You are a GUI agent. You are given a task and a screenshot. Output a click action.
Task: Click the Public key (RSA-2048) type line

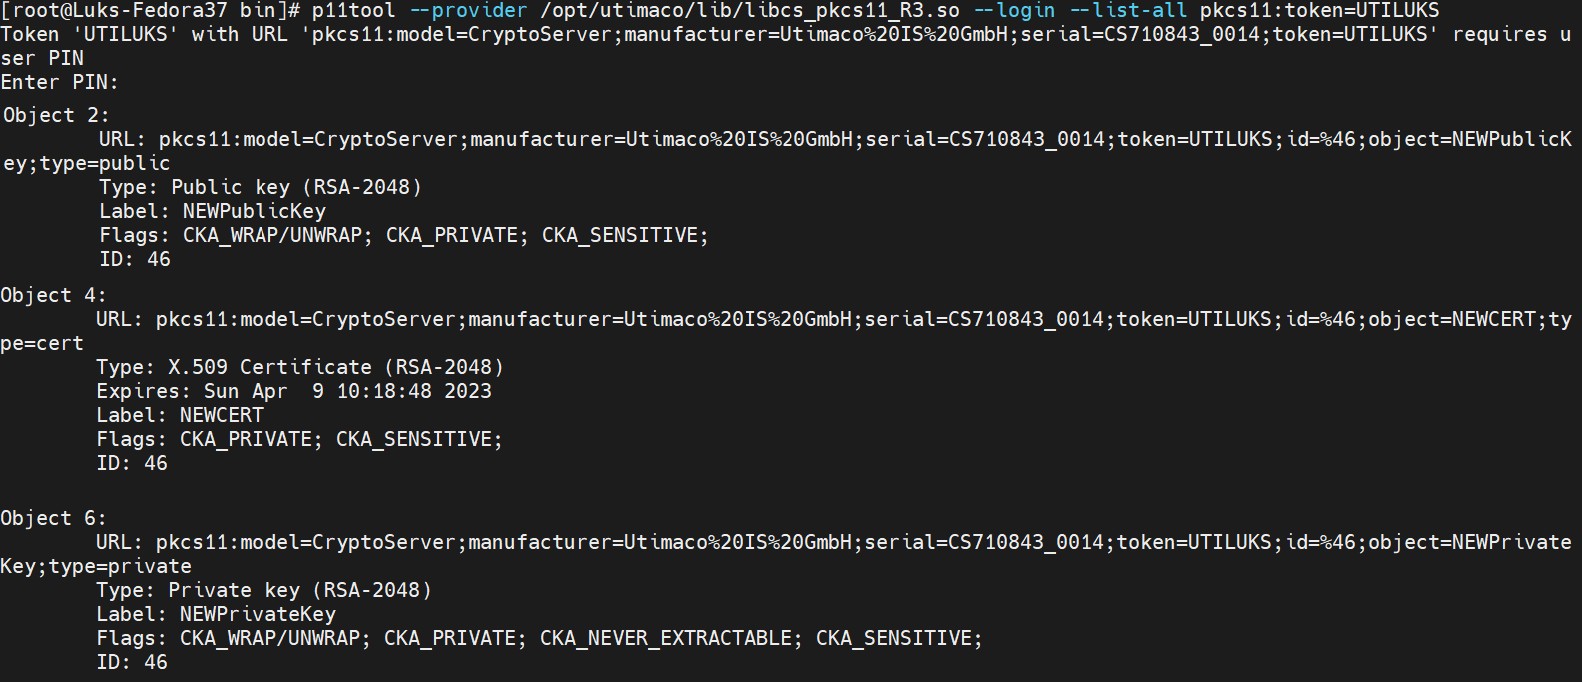coord(260,187)
